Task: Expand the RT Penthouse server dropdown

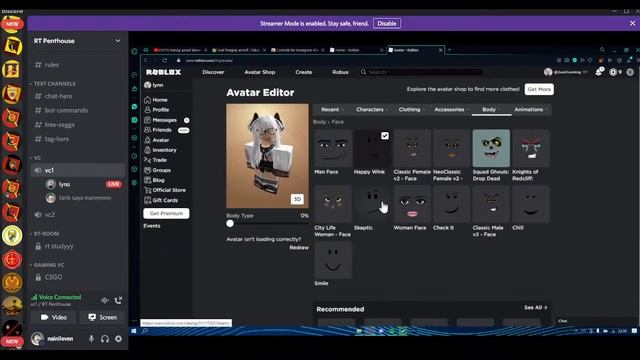Action: (x=118, y=41)
